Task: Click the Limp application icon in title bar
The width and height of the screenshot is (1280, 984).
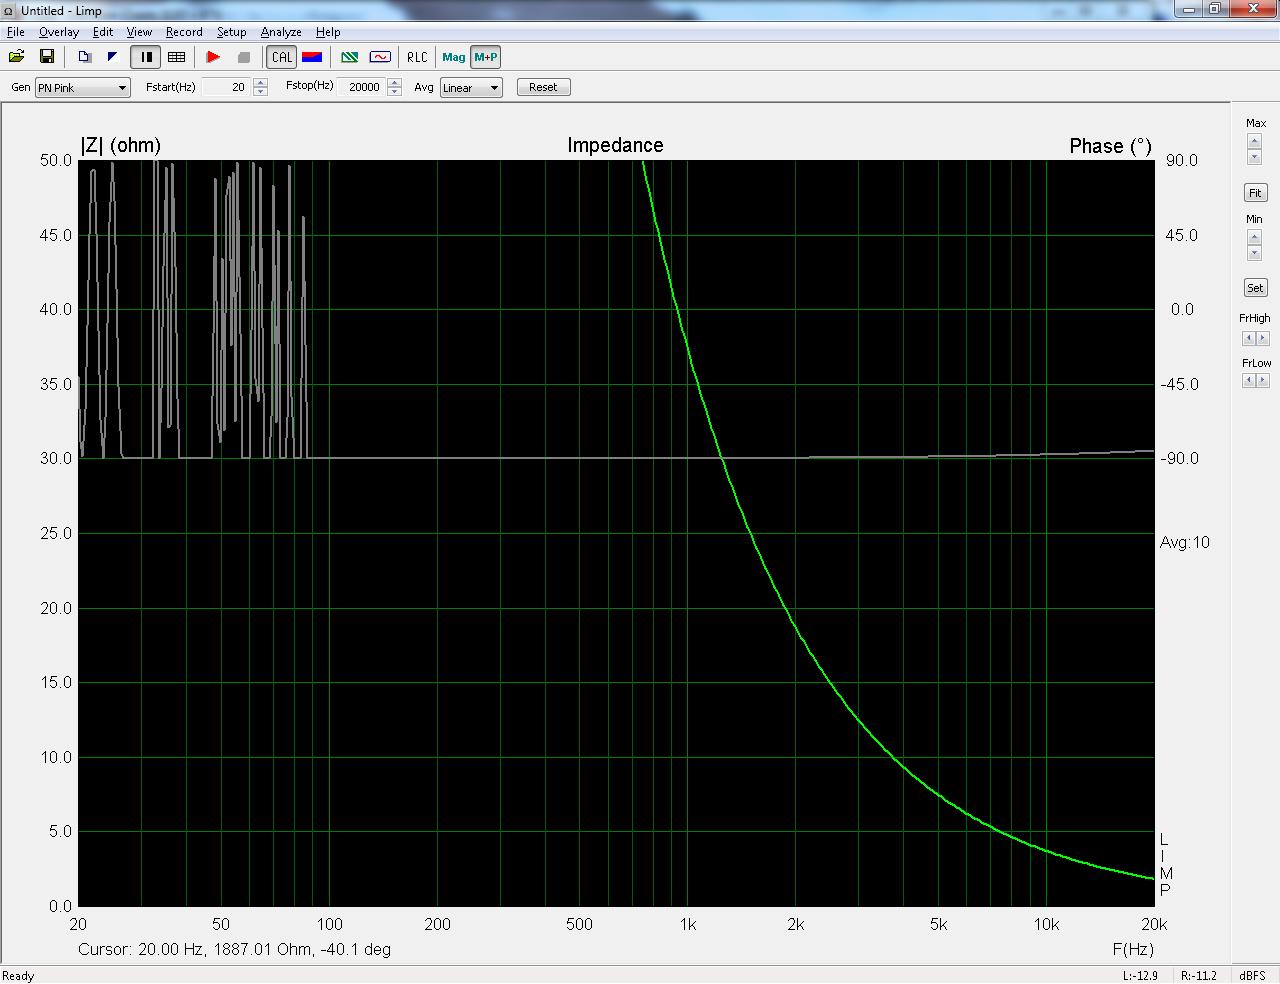Action: (x=10, y=10)
